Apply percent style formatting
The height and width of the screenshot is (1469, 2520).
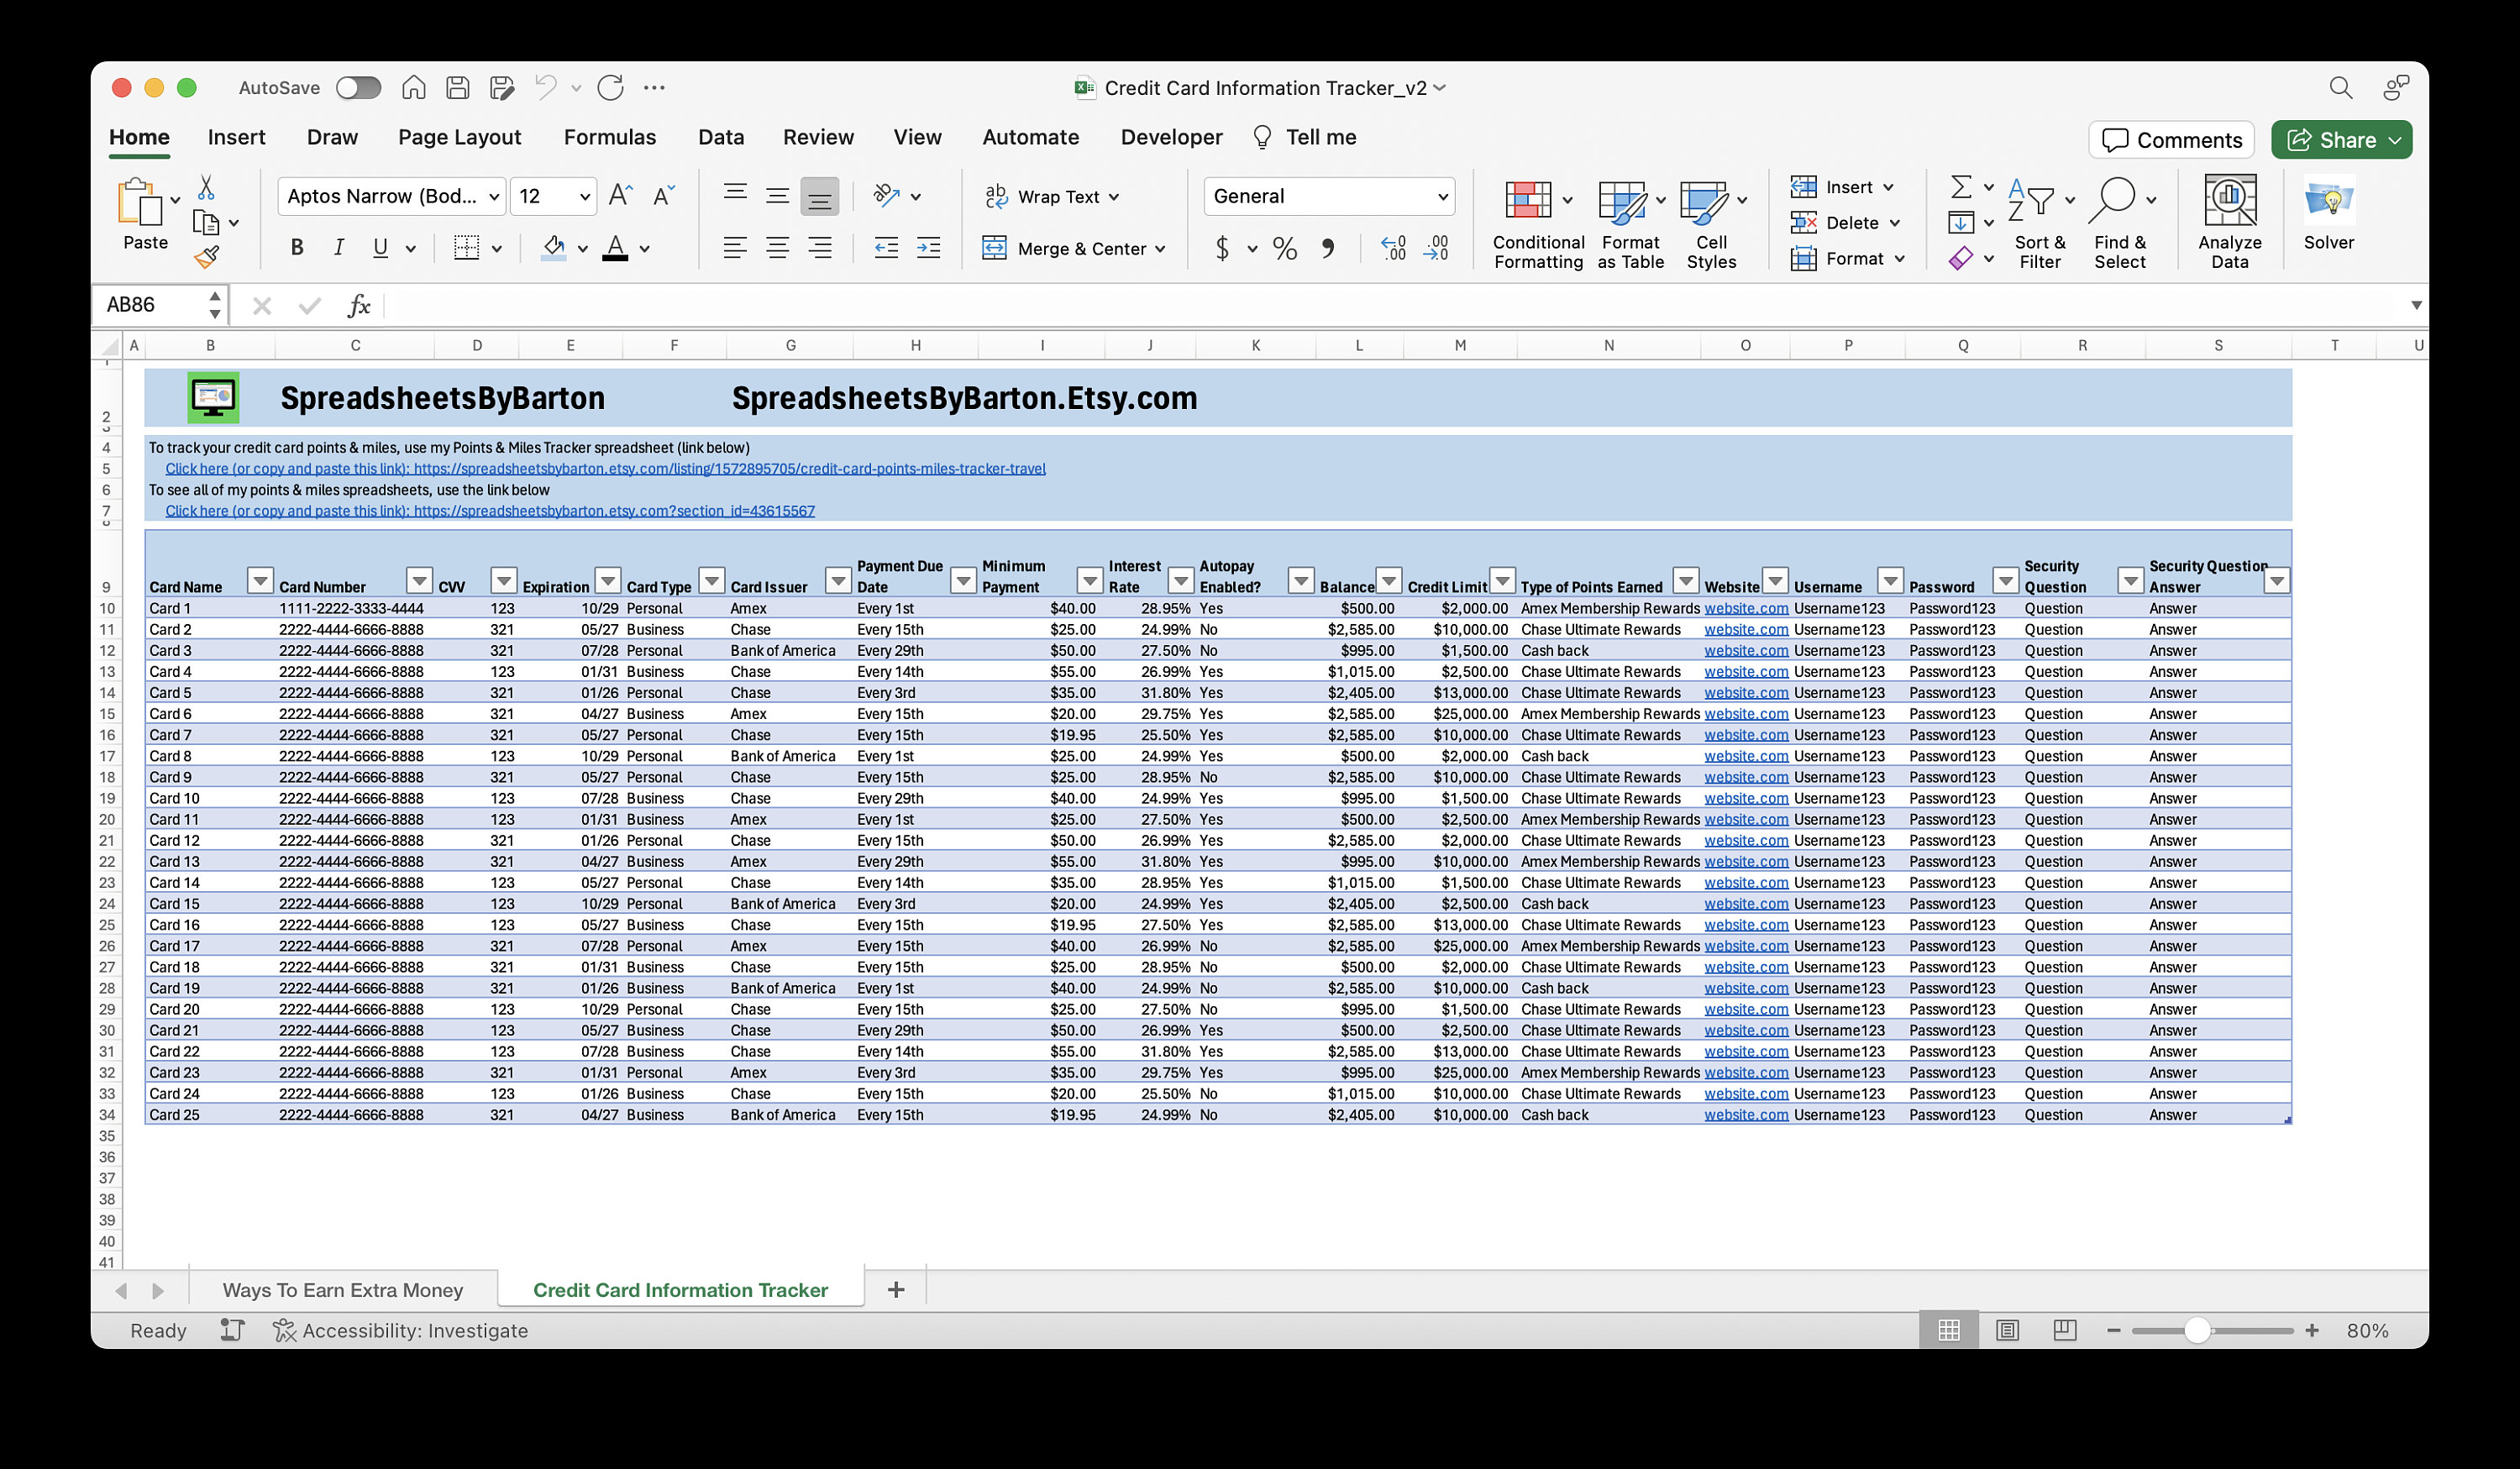coord(1284,248)
